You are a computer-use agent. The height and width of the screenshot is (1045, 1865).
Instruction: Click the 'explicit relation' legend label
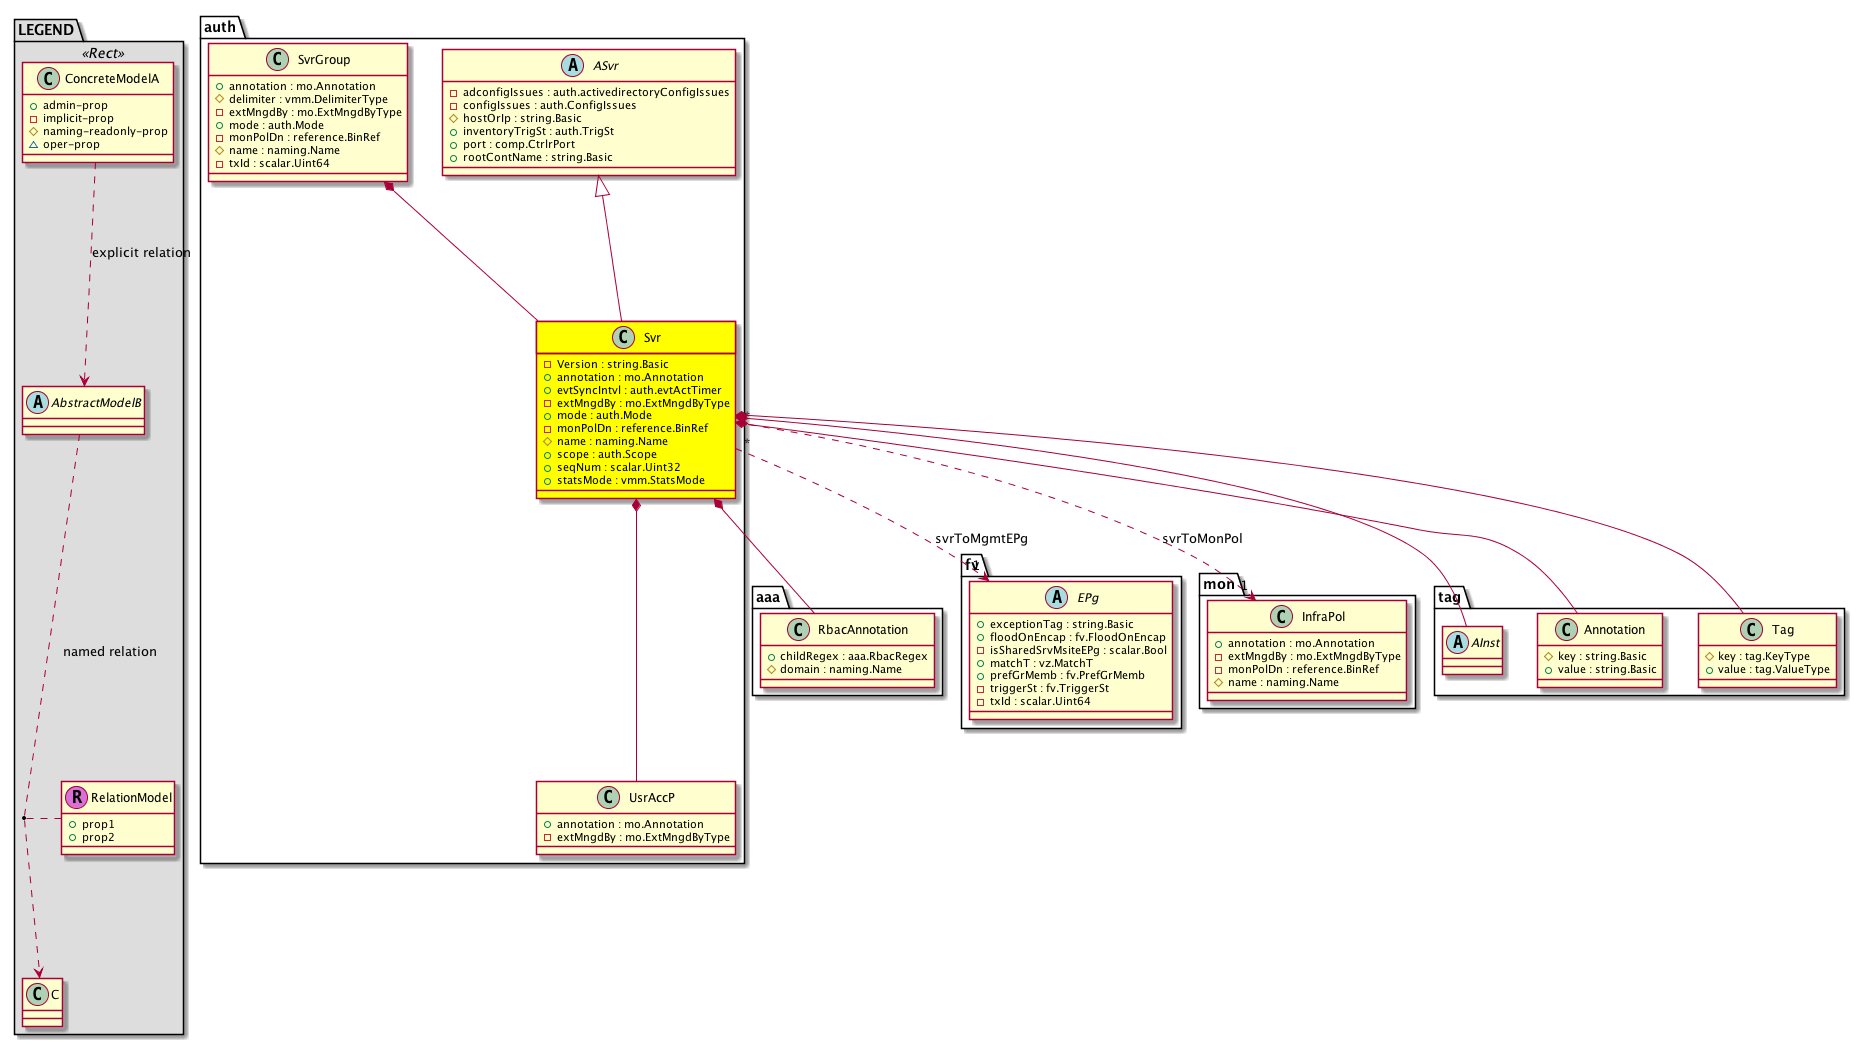click(141, 253)
